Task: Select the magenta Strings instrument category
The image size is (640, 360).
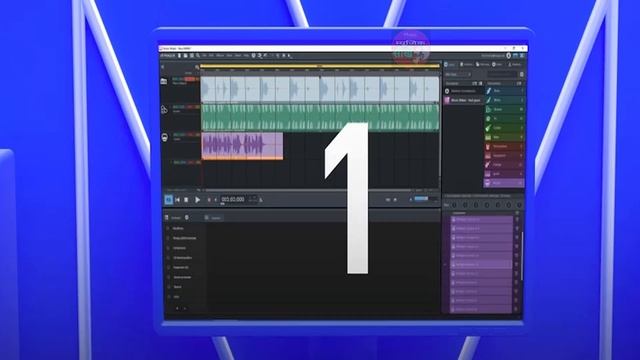Action: click(x=504, y=164)
